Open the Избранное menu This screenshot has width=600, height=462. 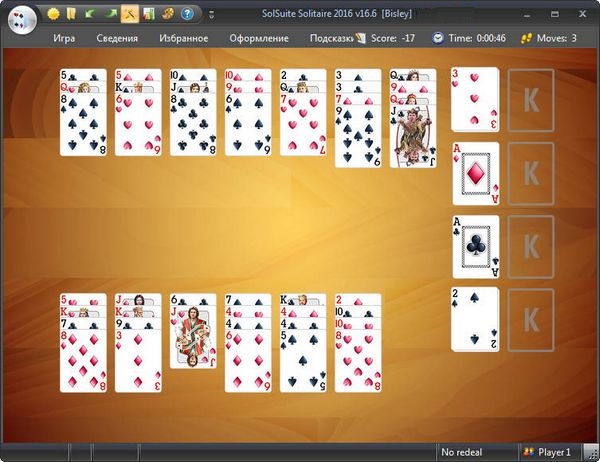tap(183, 38)
